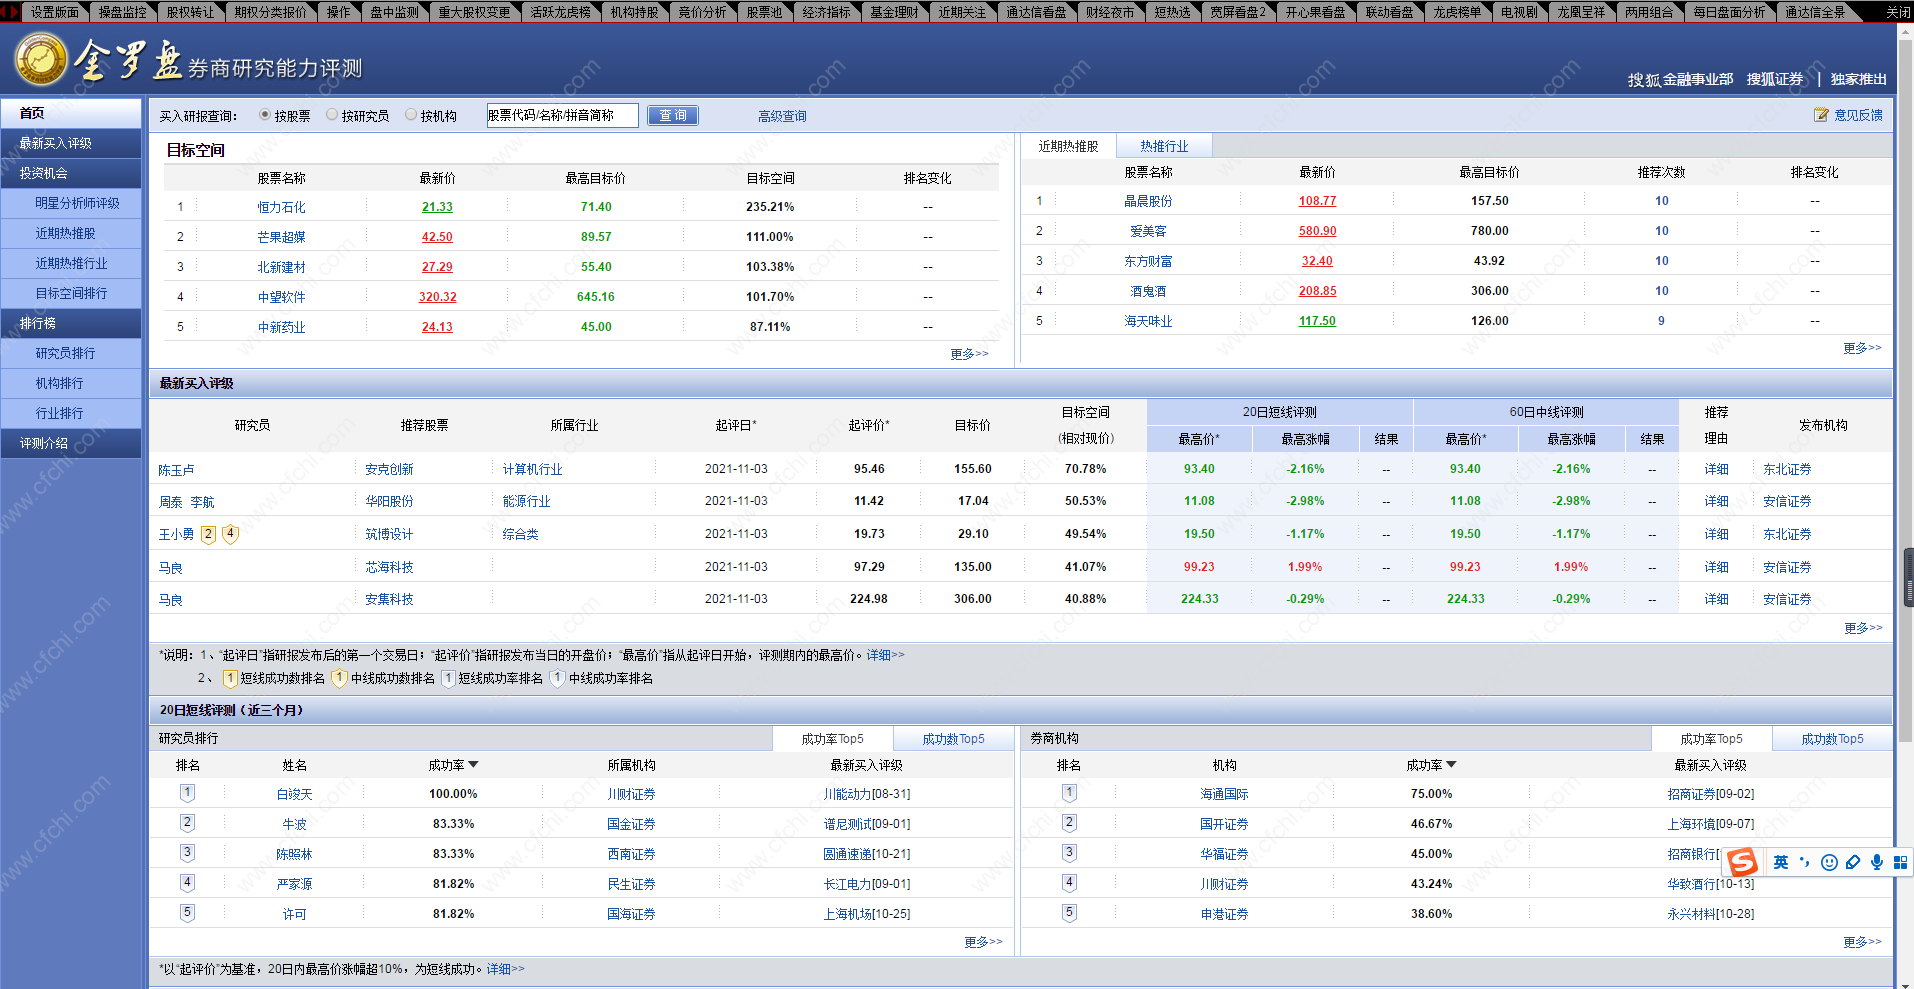
Task: Expand 更多>> under 近期热推股 table
Action: 1862,348
